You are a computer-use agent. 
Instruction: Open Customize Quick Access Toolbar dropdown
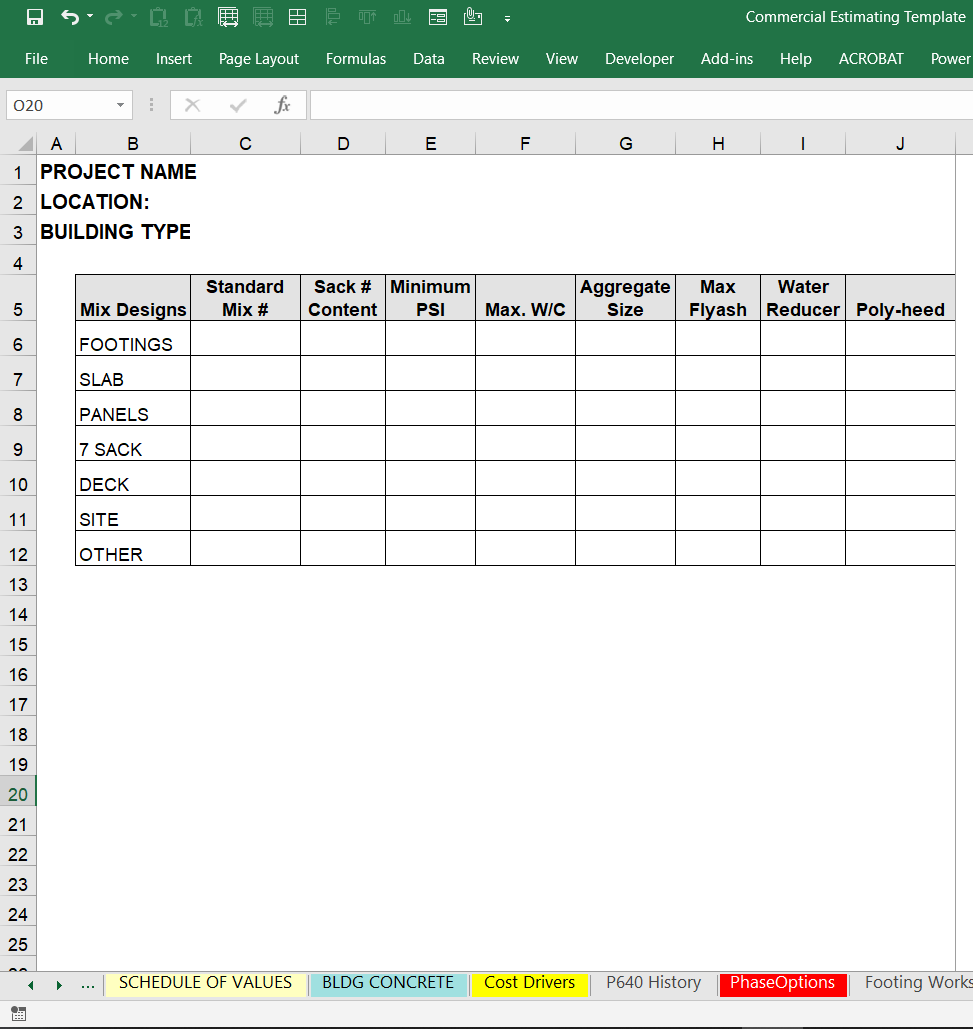coord(507,18)
